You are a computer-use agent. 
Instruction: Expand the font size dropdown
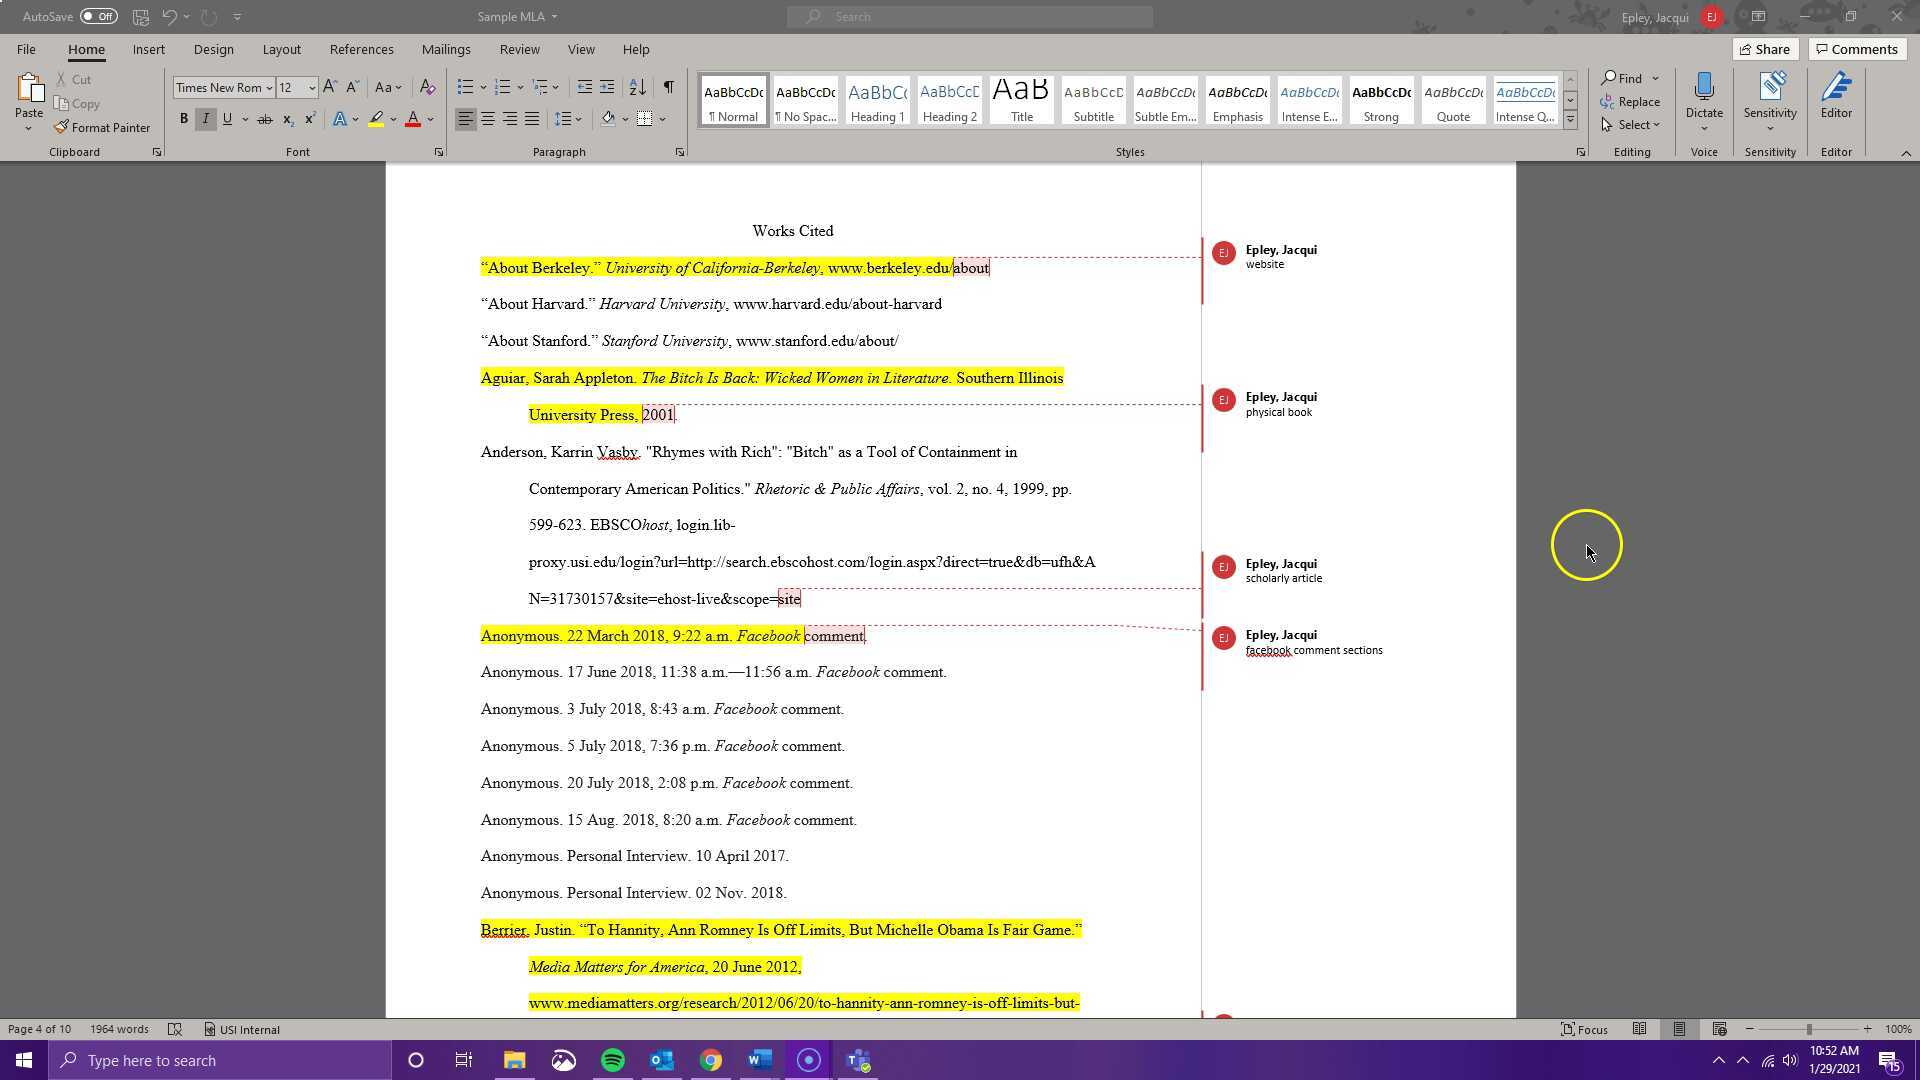click(x=311, y=88)
